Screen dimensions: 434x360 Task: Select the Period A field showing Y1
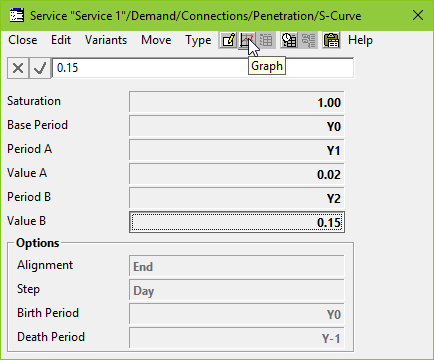237,150
